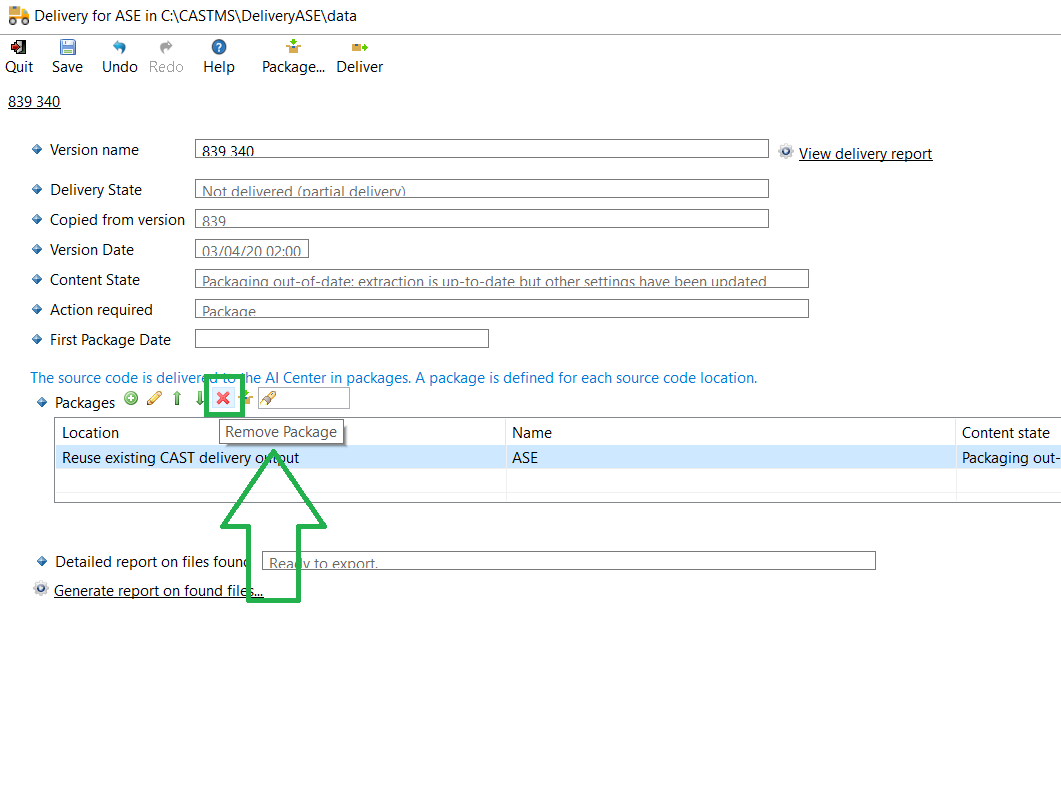Click the Version Date field
1061x804 pixels.
251,249
